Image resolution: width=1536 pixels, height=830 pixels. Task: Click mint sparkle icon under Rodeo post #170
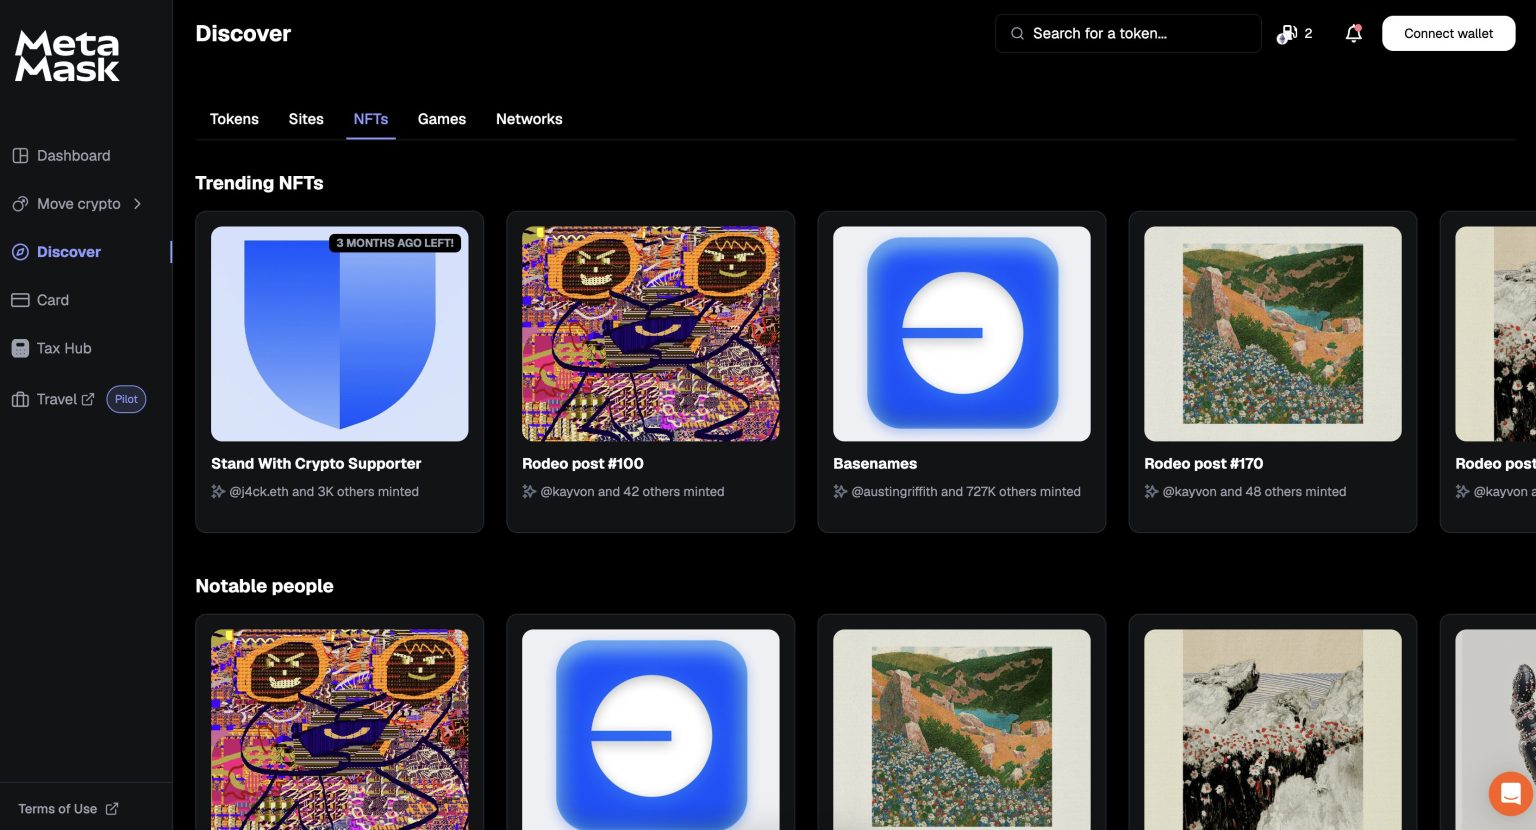(x=1151, y=491)
